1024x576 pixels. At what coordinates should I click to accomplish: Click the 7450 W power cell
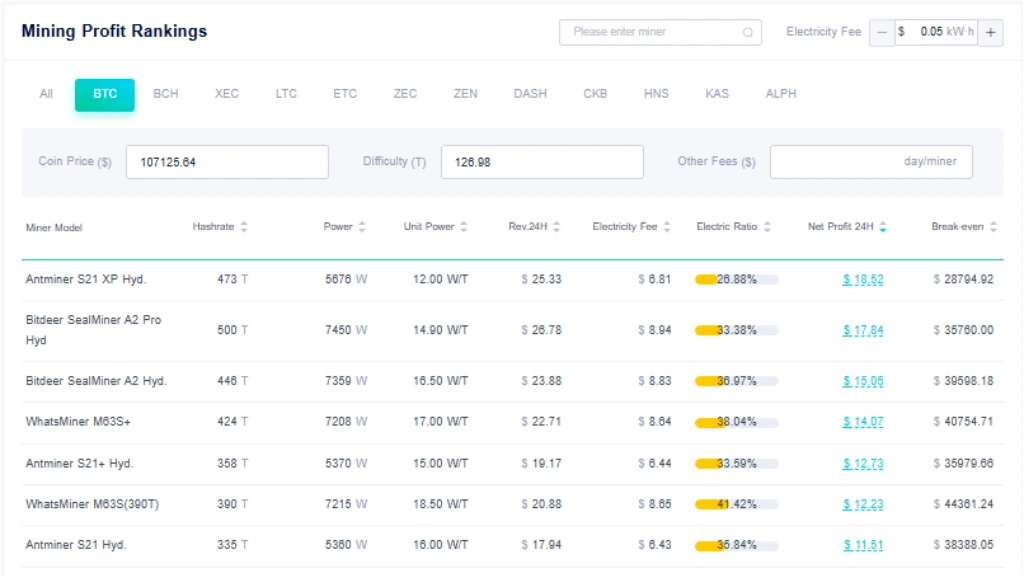pyautogui.click(x=346, y=330)
